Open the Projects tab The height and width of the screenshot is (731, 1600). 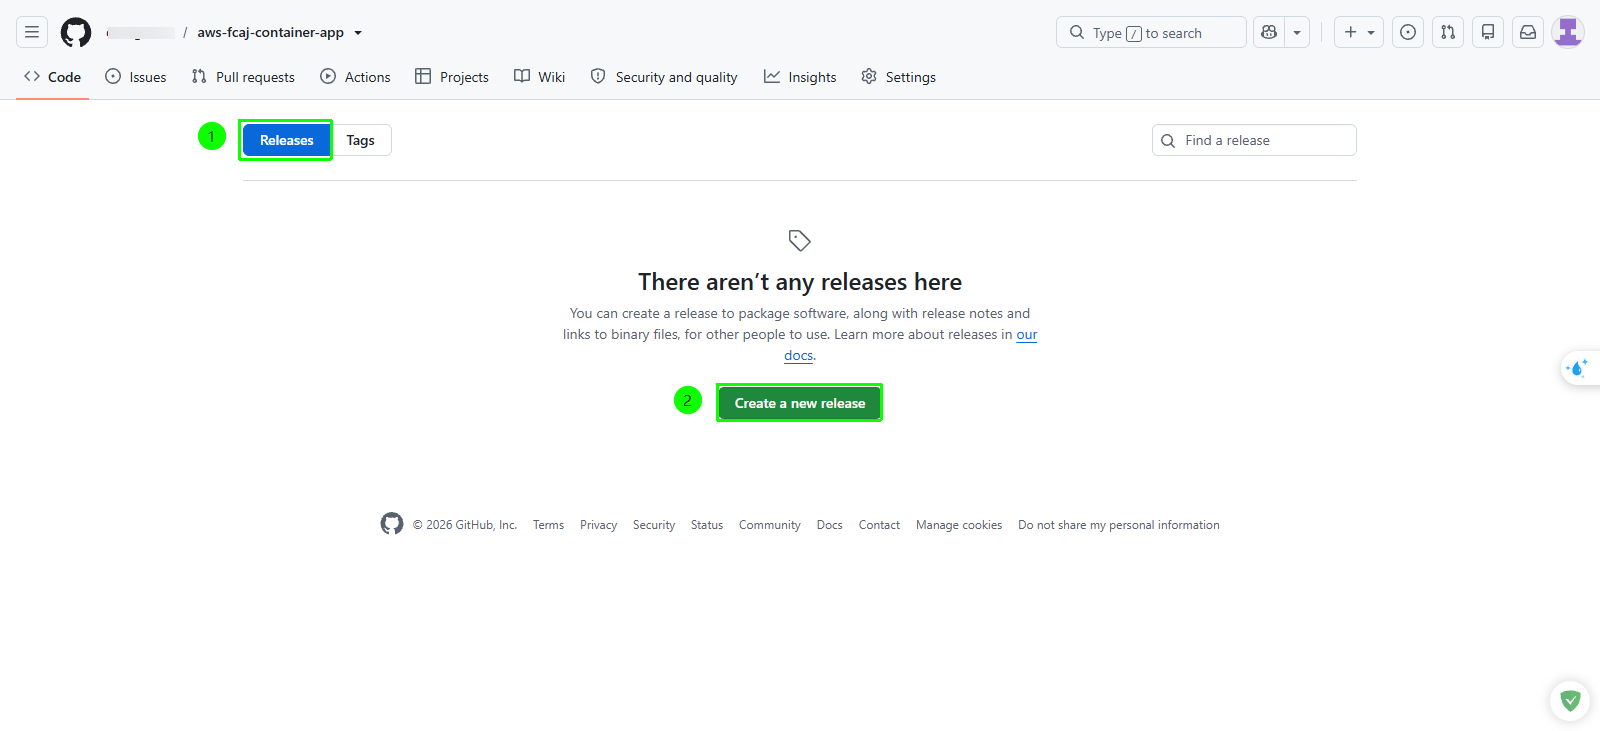[x=452, y=77]
